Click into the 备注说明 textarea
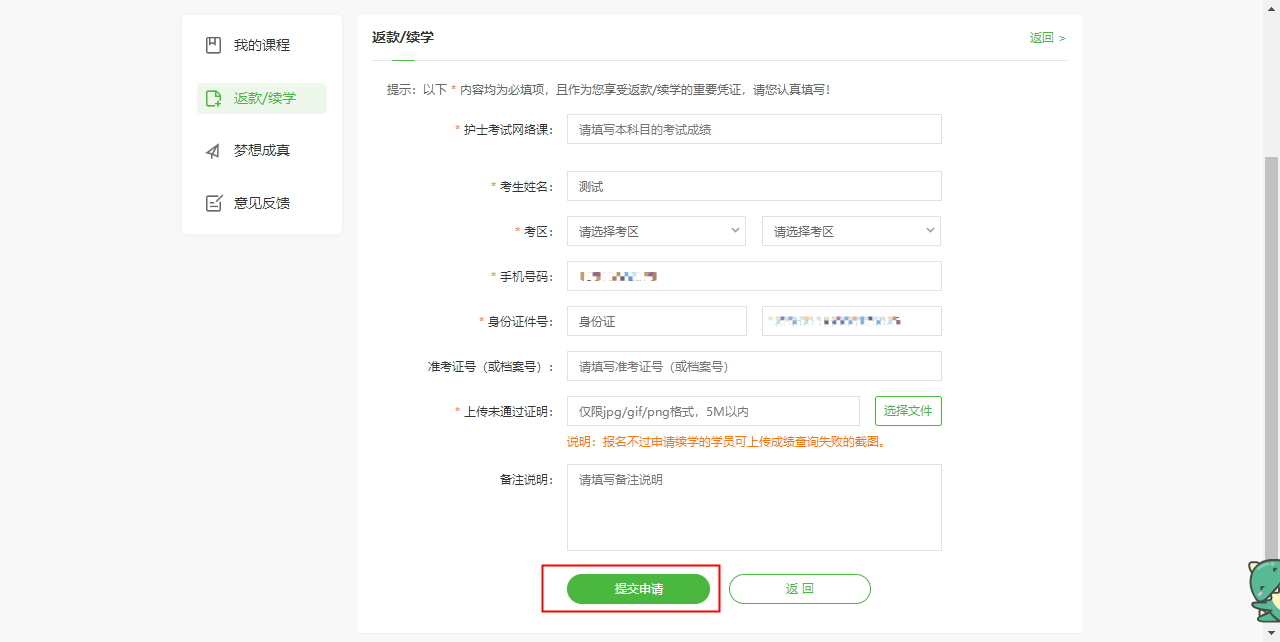Screen dimensions: 1280x642 pyautogui.click(x=753, y=507)
